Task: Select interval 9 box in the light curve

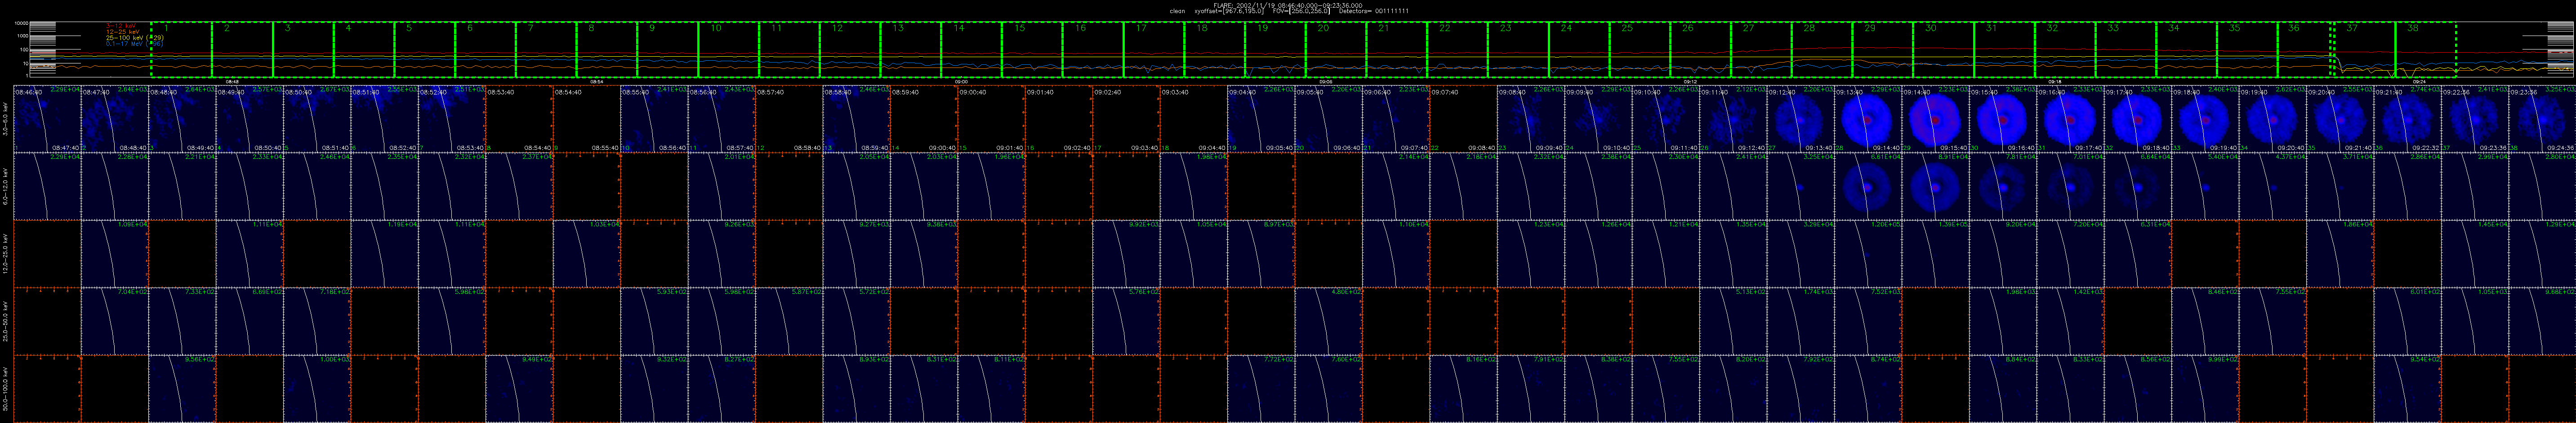Action: pyautogui.click(x=667, y=49)
